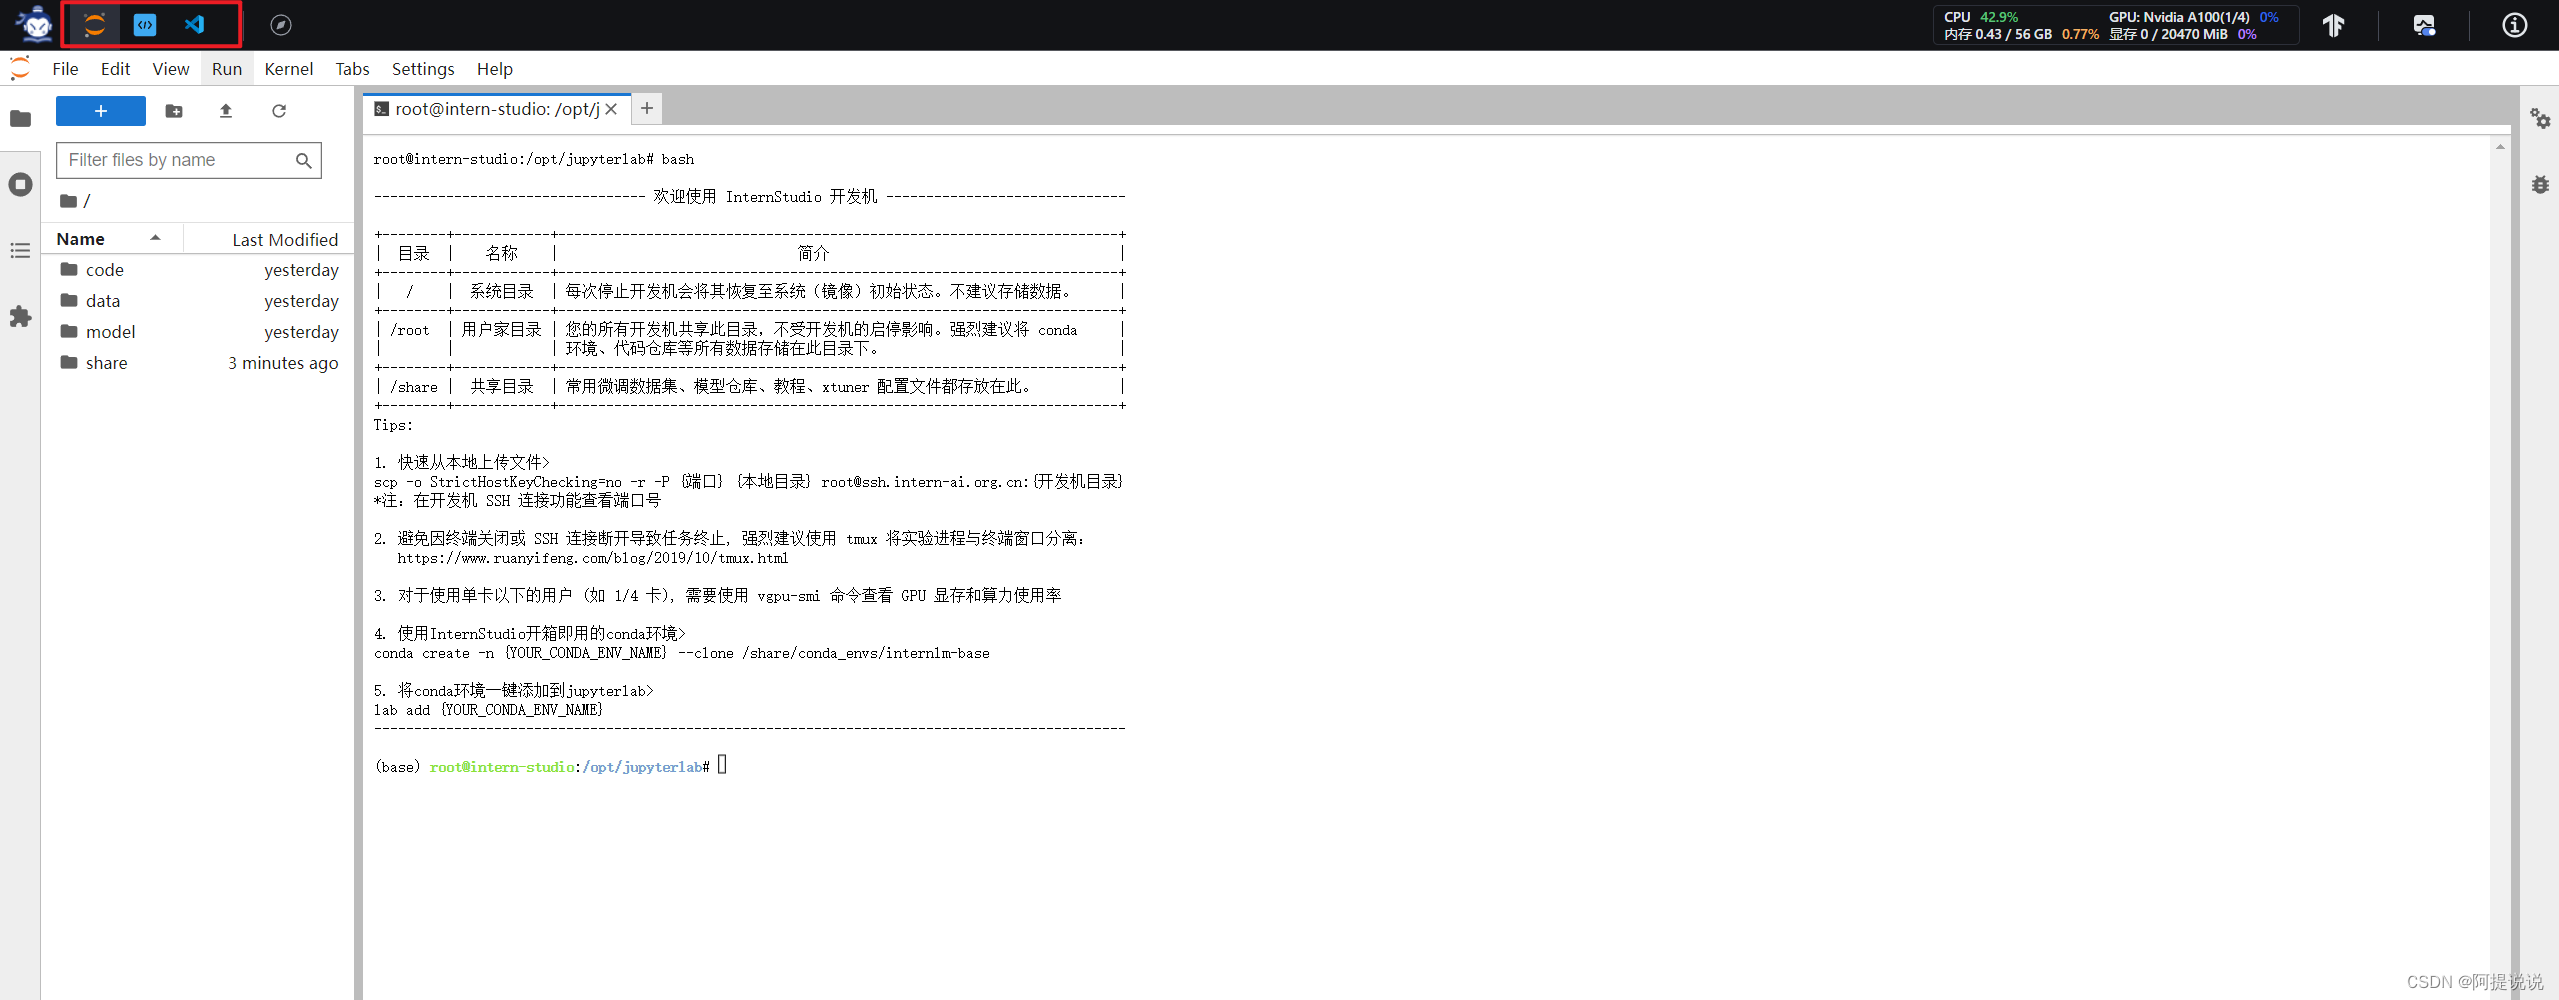This screenshot has height=1000, width=2559.
Task: Click the JupyterLab logo beside File menu
Action: [20, 68]
